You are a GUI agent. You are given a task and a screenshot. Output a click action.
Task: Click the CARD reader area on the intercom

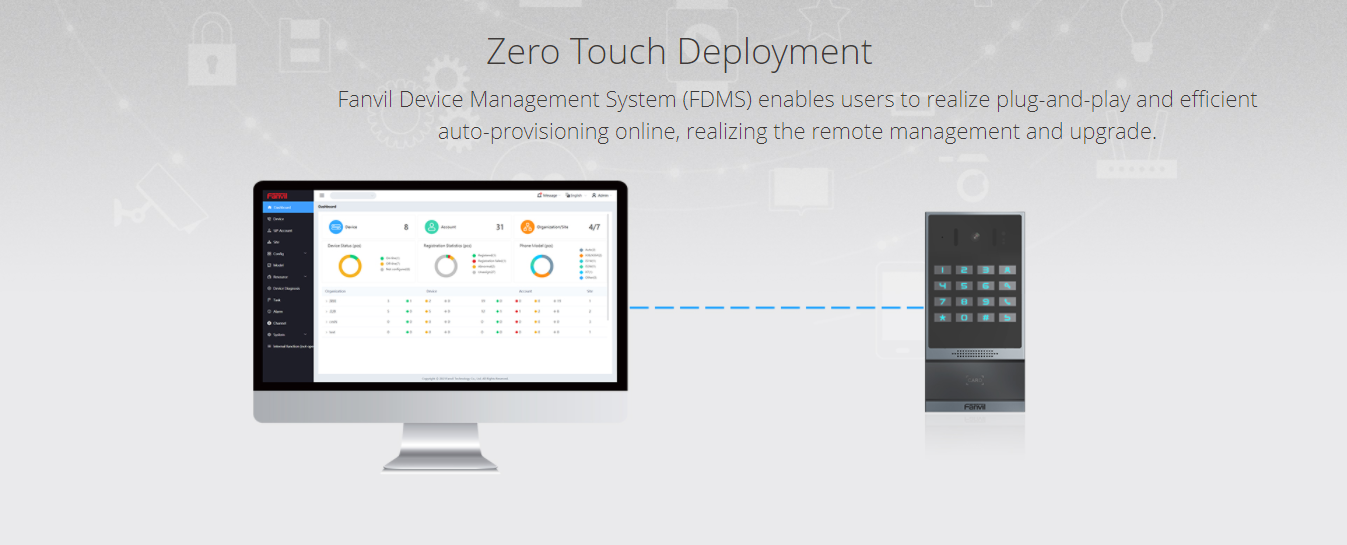pos(975,380)
